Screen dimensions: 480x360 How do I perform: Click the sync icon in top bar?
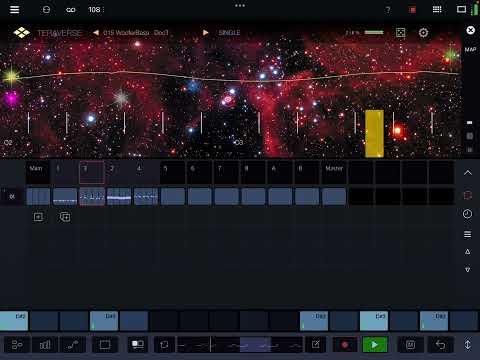46,9
